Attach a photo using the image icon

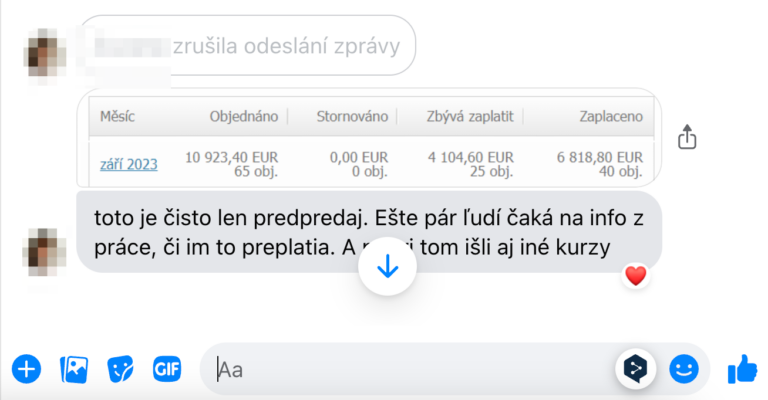tap(74, 369)
